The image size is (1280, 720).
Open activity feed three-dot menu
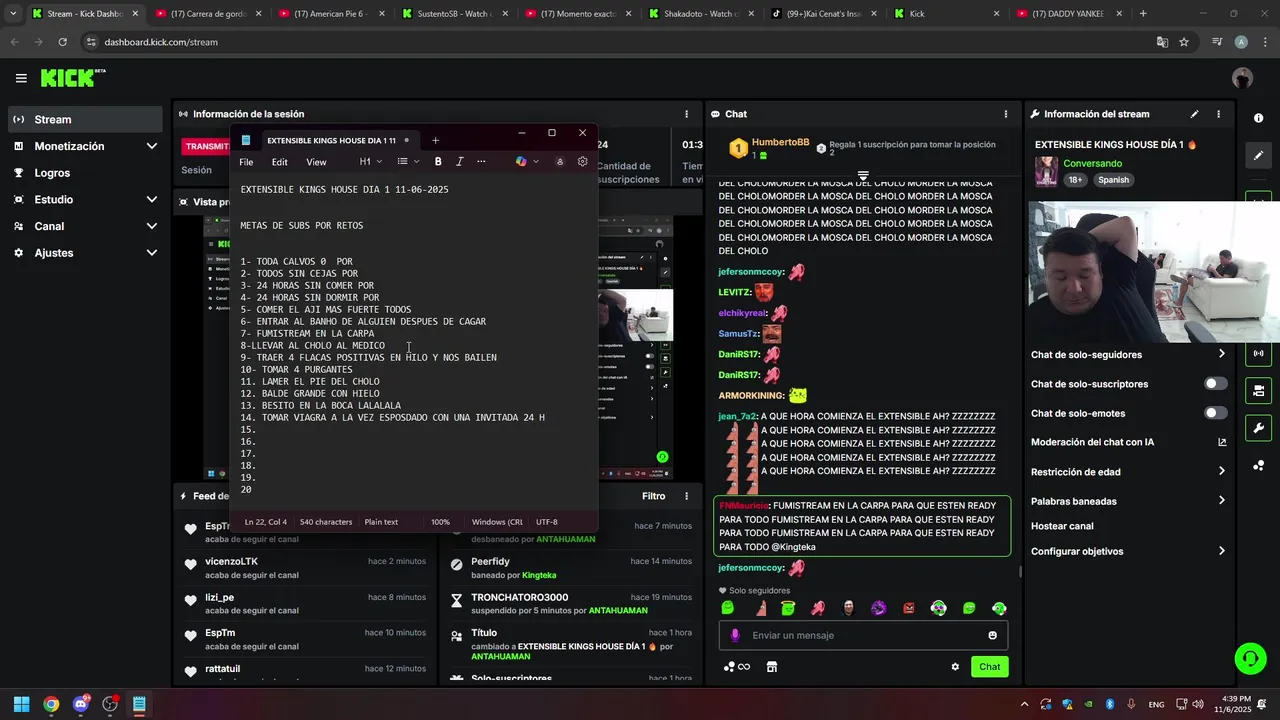click(x=686, y=496)
